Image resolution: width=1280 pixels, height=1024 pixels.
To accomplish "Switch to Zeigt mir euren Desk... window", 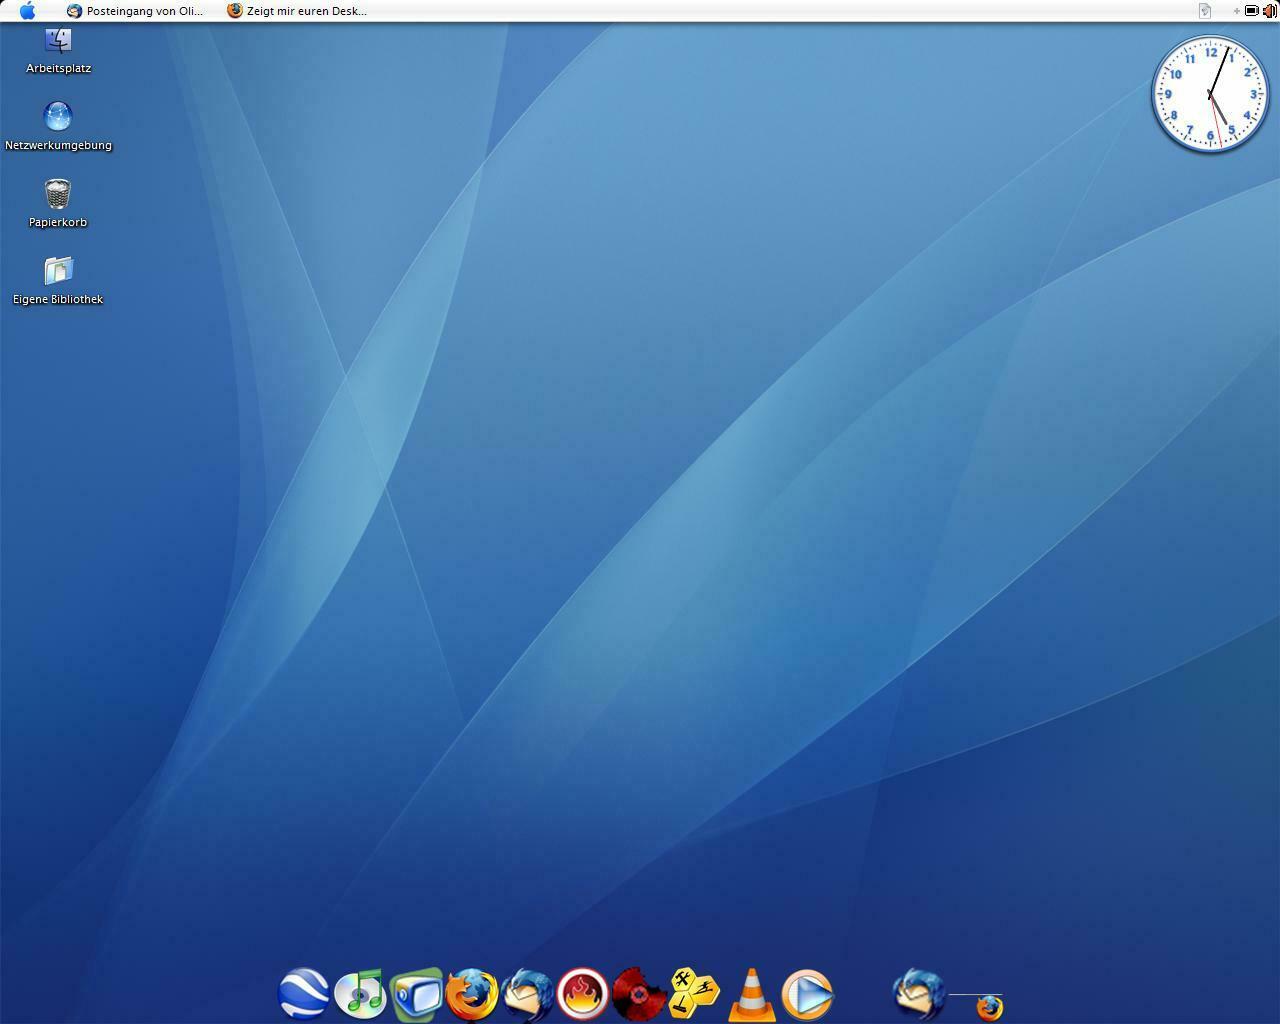I will pyautogui.click(x=297, y=11).
